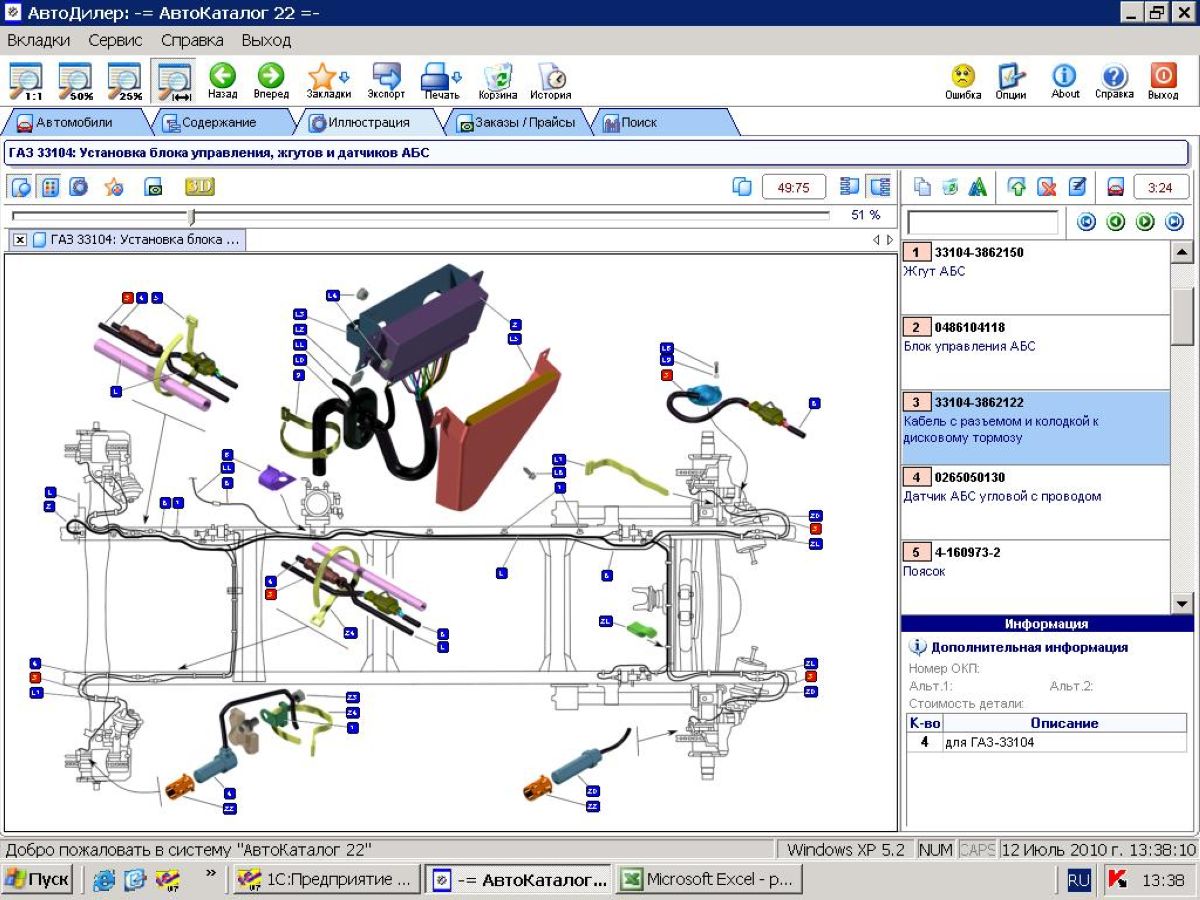1200x900 pixels.
Task: Toggle the magnifier view mode button
Action: tap(21, 187)
